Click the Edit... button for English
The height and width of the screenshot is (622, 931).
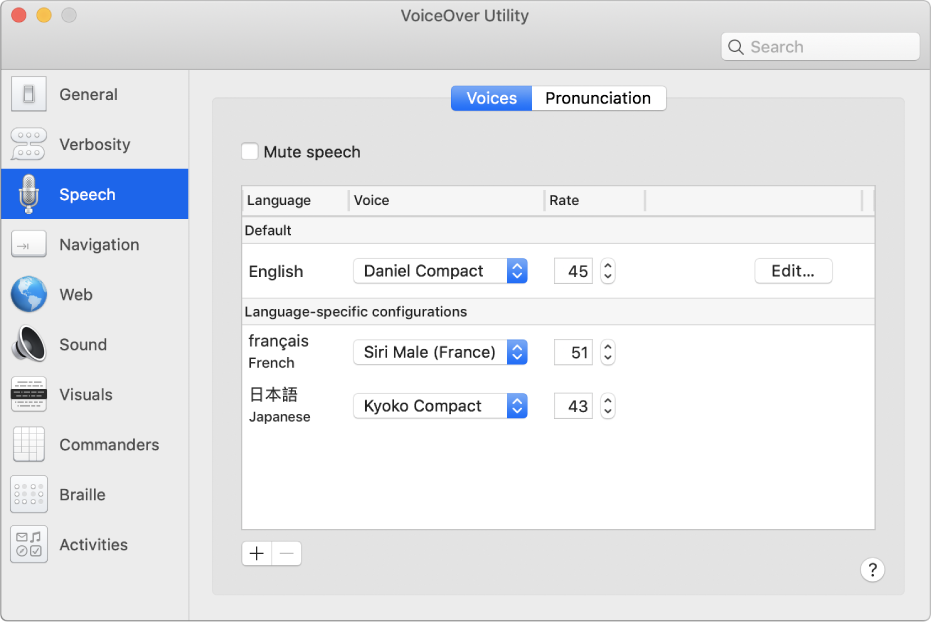click(x=793, y=271)
